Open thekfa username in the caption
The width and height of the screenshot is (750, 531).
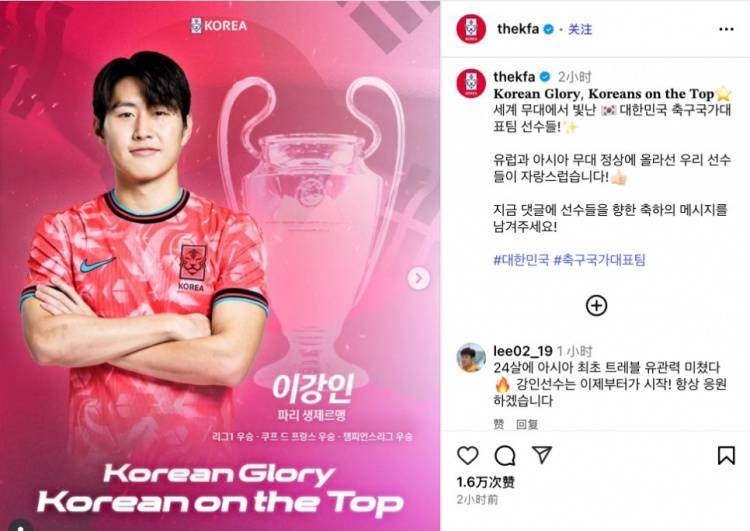pos(514,77)
